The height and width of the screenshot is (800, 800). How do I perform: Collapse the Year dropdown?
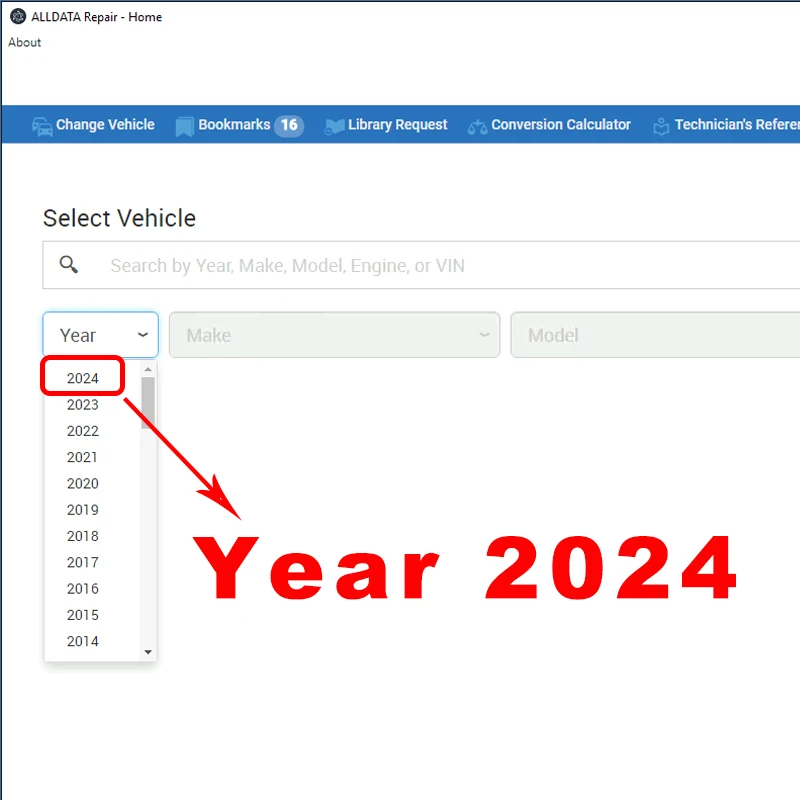coord(101,335)
